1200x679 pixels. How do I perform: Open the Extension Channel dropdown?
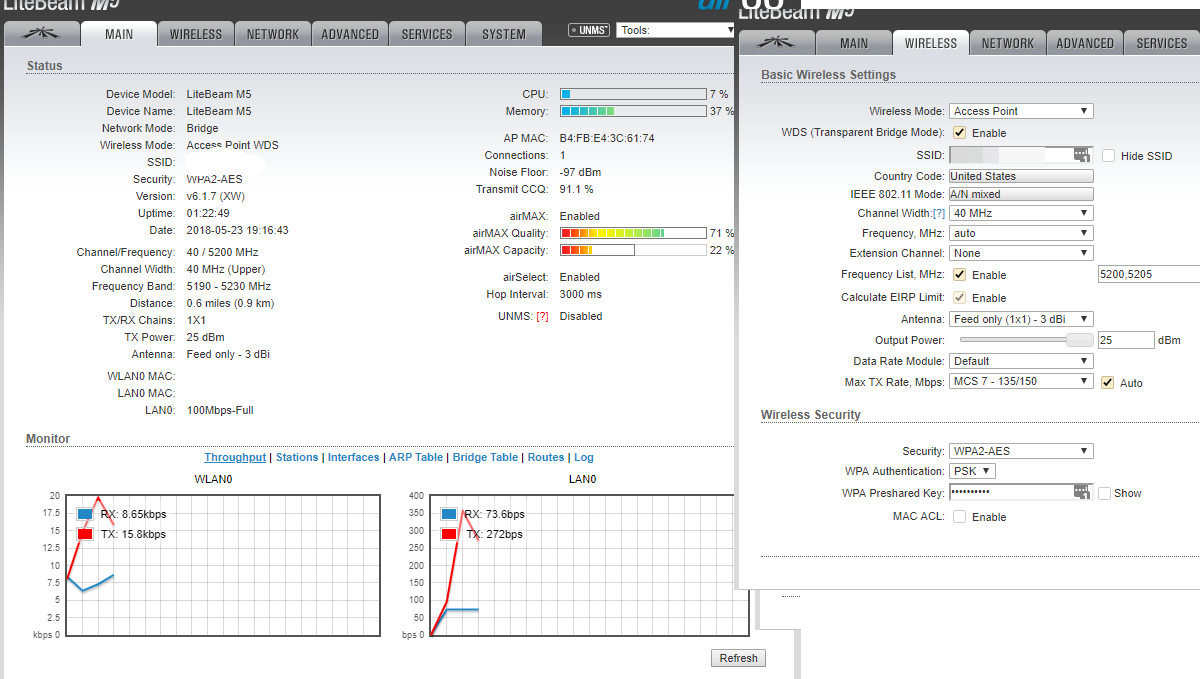[1021, 253]
